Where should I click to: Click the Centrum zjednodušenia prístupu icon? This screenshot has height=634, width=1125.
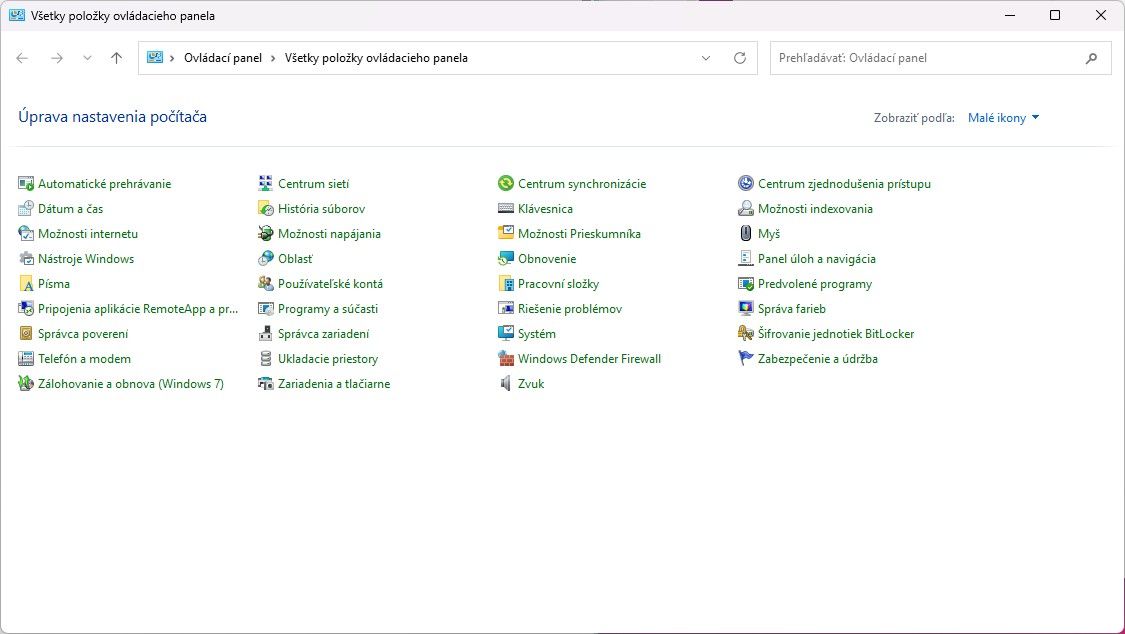point(745,184)
